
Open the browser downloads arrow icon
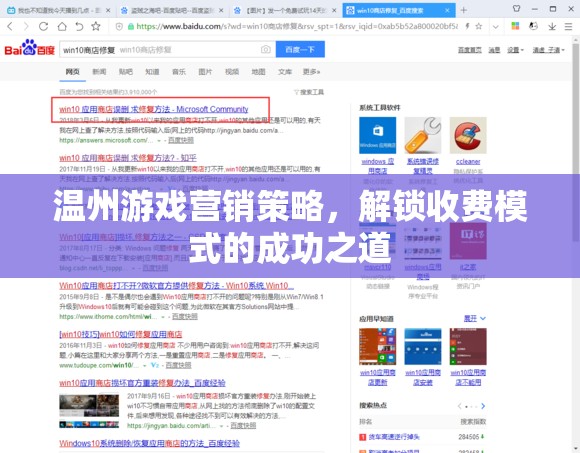click(552, 26)
